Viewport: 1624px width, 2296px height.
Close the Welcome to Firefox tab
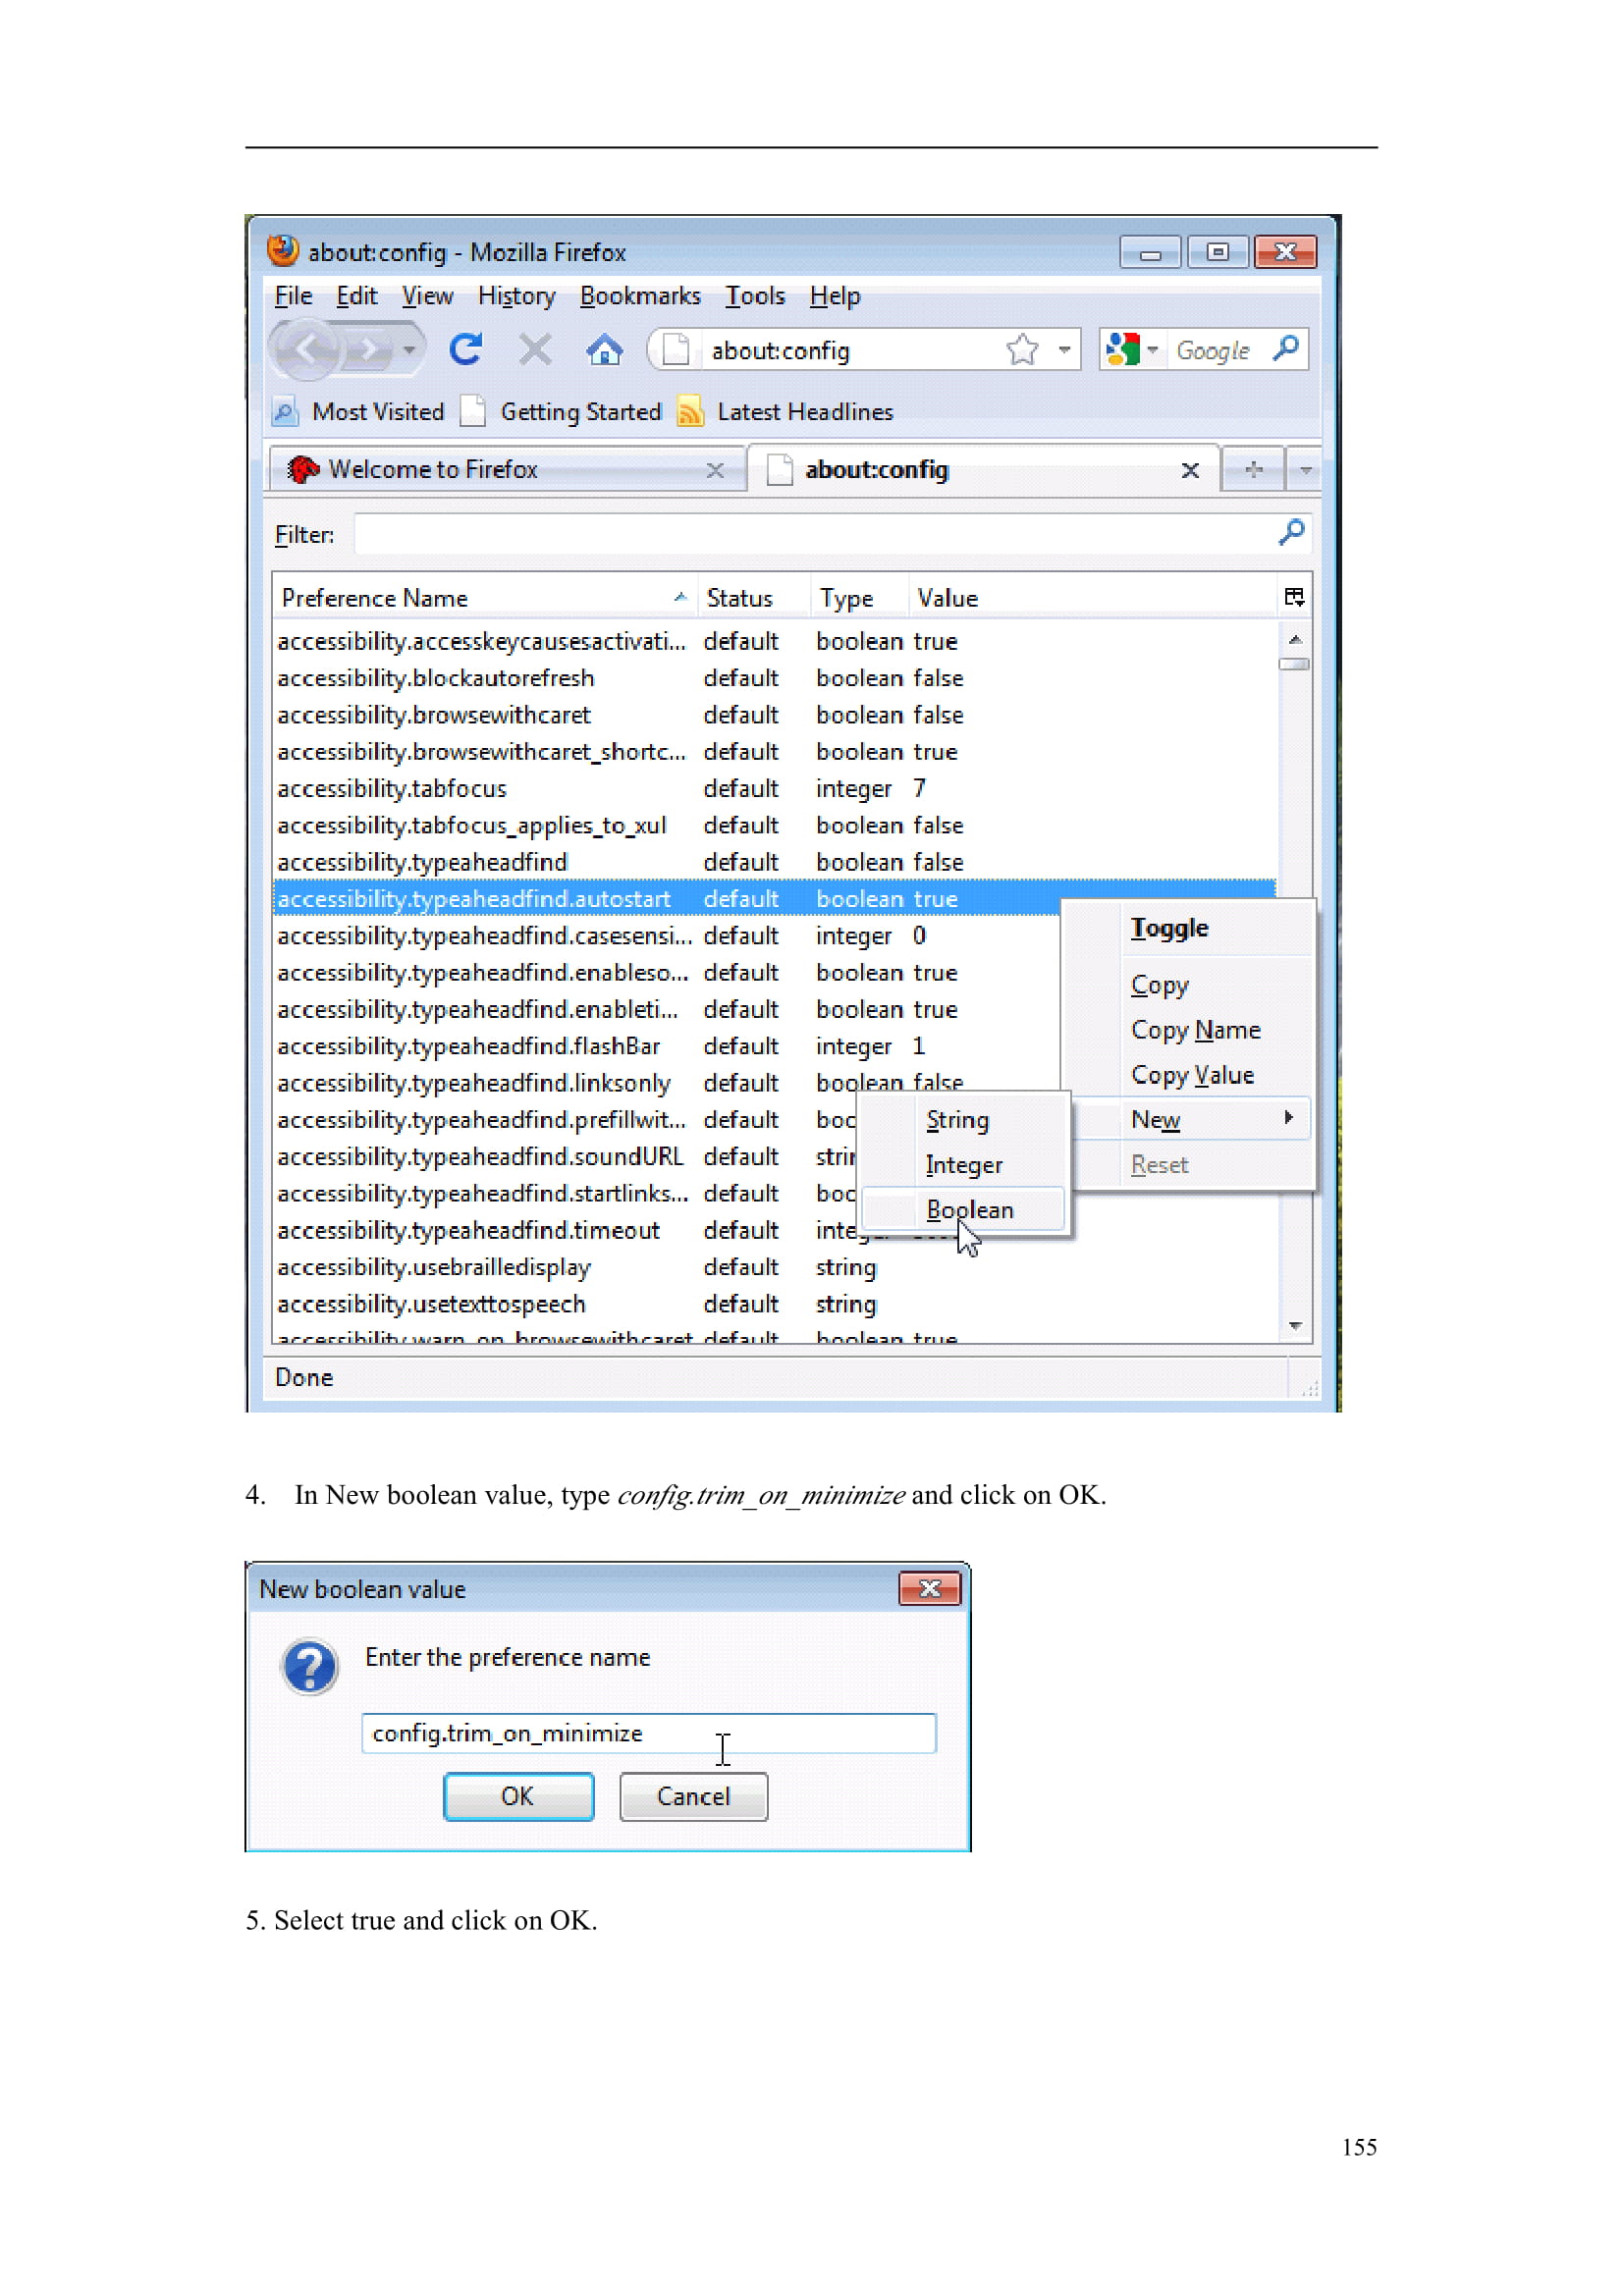pyautogui.click(x=714, y=470)
